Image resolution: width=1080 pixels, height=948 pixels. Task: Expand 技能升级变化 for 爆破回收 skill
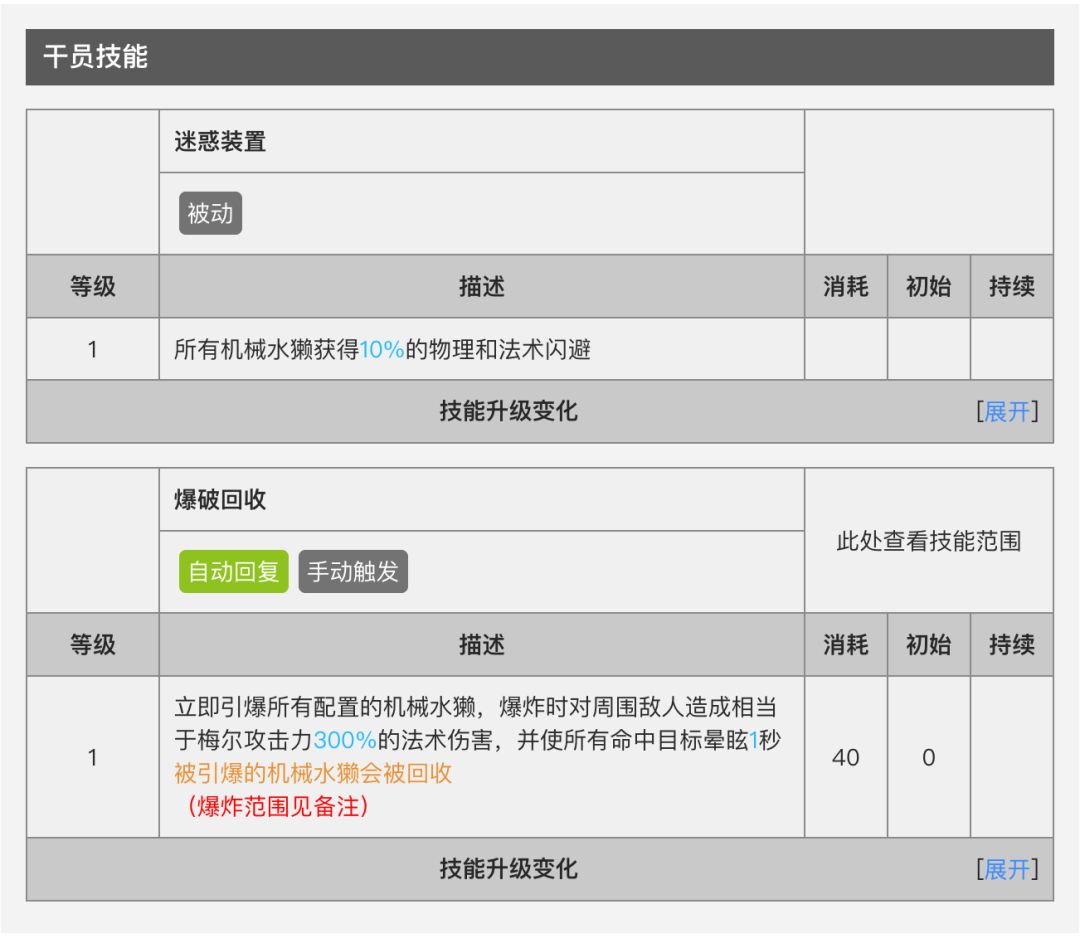pyautogui.click(x=1007, y=869)
